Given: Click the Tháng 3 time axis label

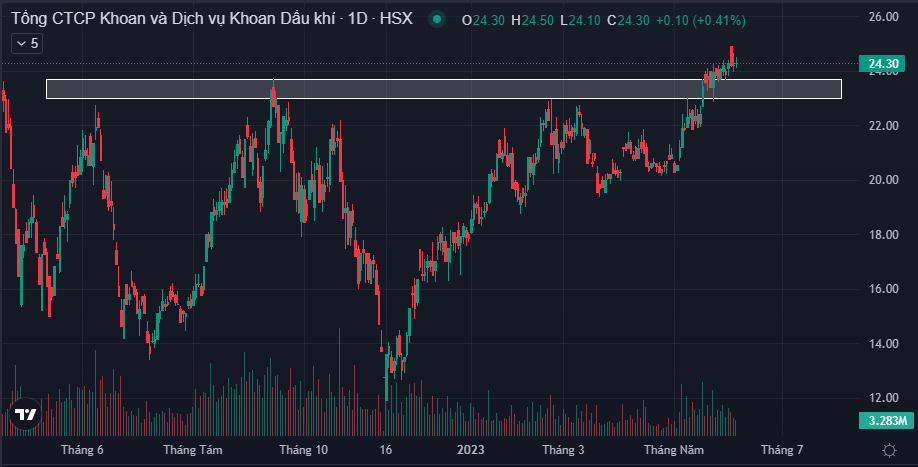Looking at the screenshot, I should 563,450.
